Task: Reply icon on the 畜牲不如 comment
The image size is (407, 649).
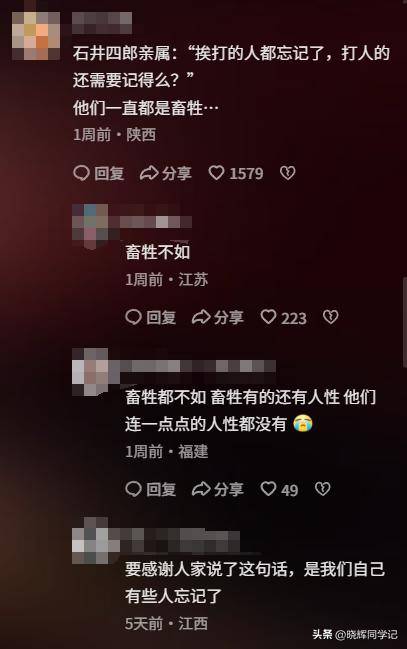Action: tap(133, 317)
